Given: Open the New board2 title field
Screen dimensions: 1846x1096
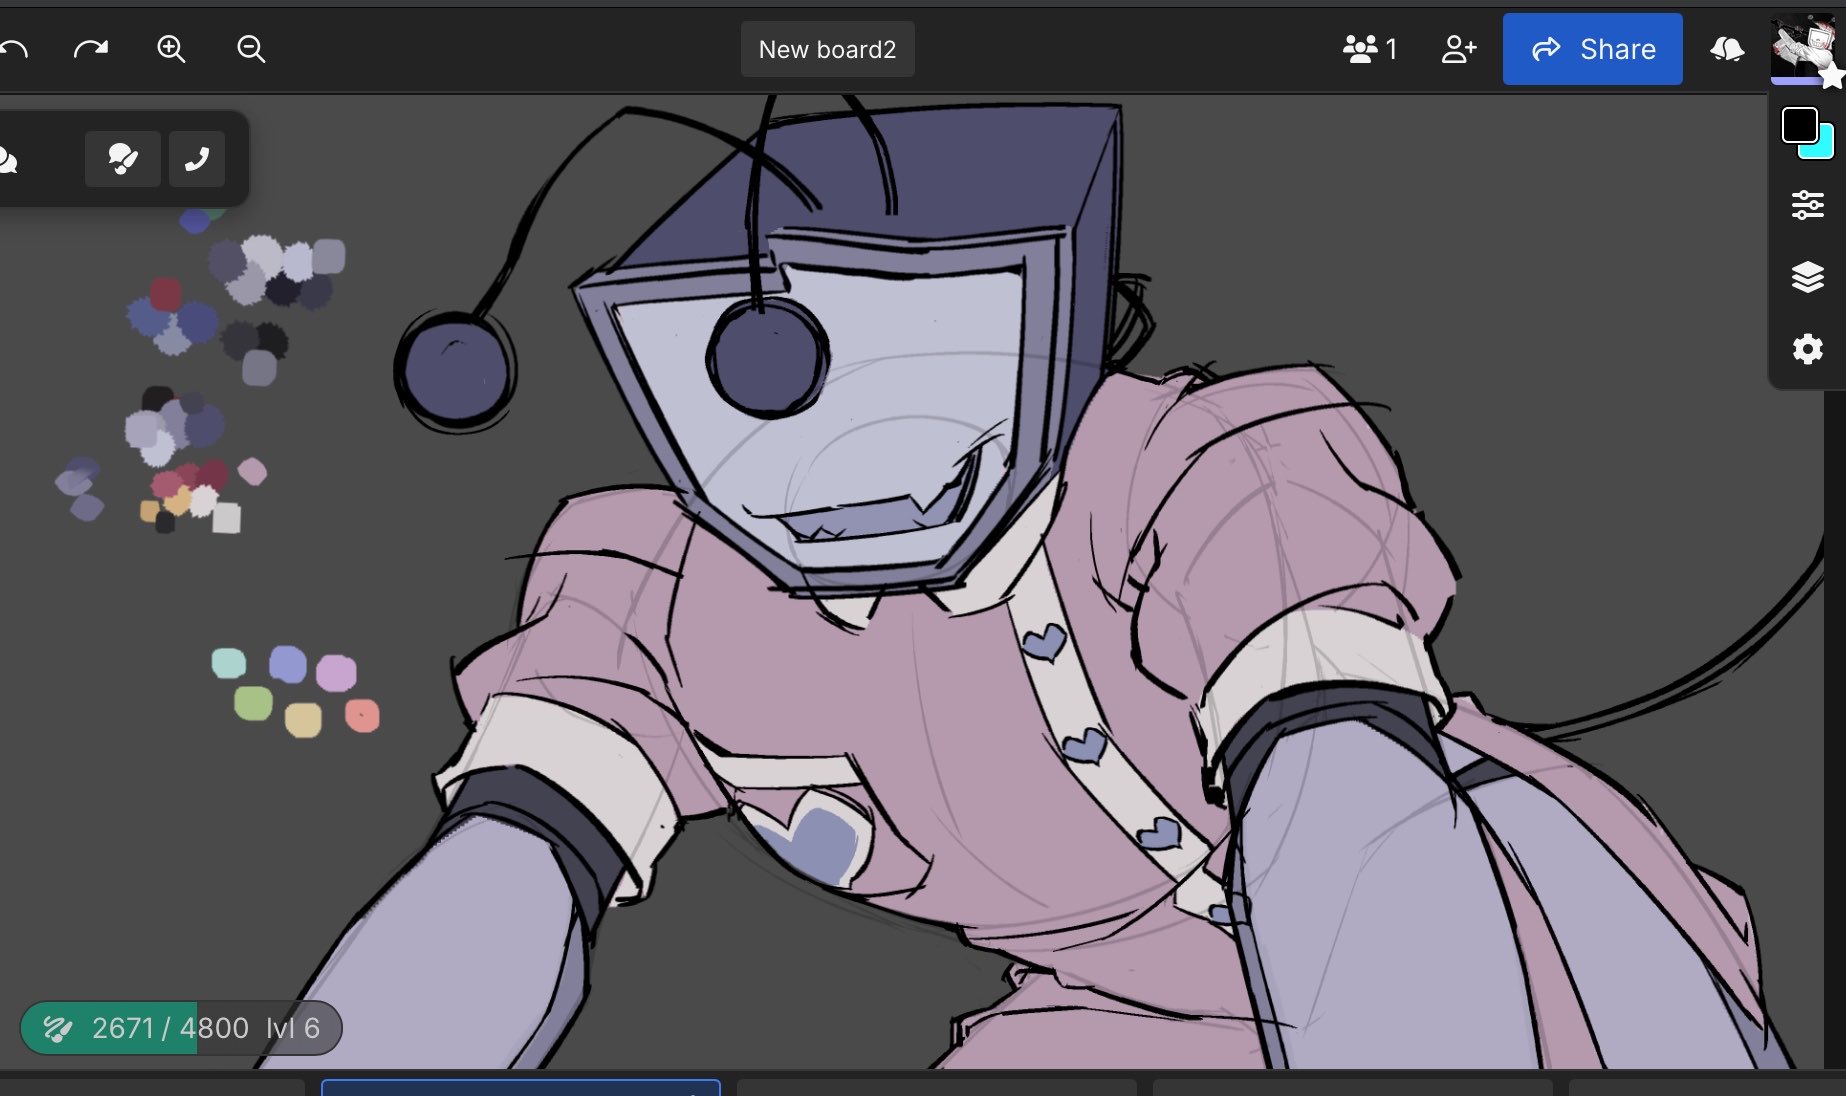Looking at the screenshot, I should [x=827, y=49].
